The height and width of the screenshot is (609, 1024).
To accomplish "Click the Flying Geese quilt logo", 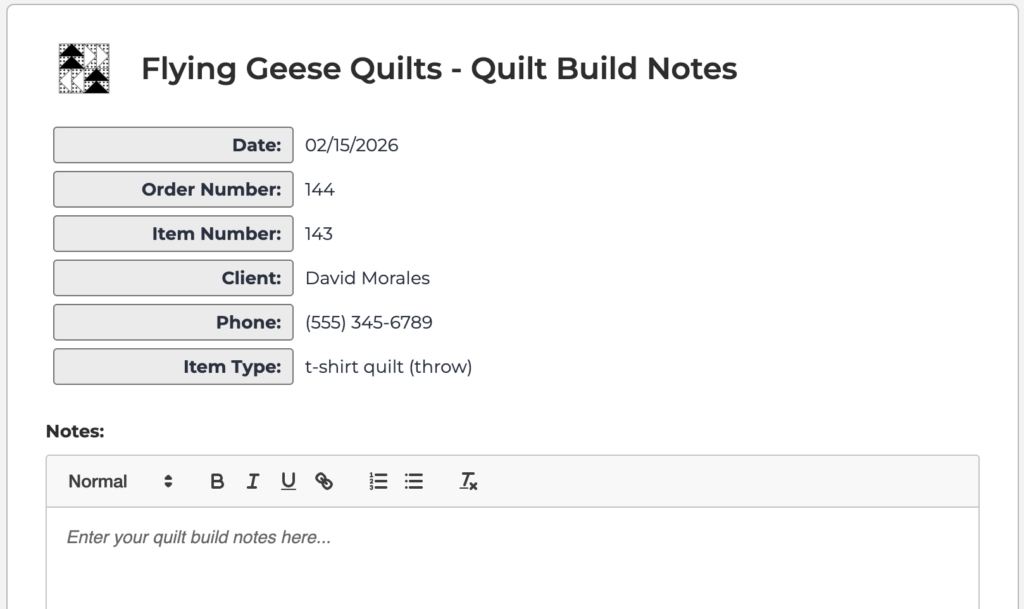I will [84, 69].
